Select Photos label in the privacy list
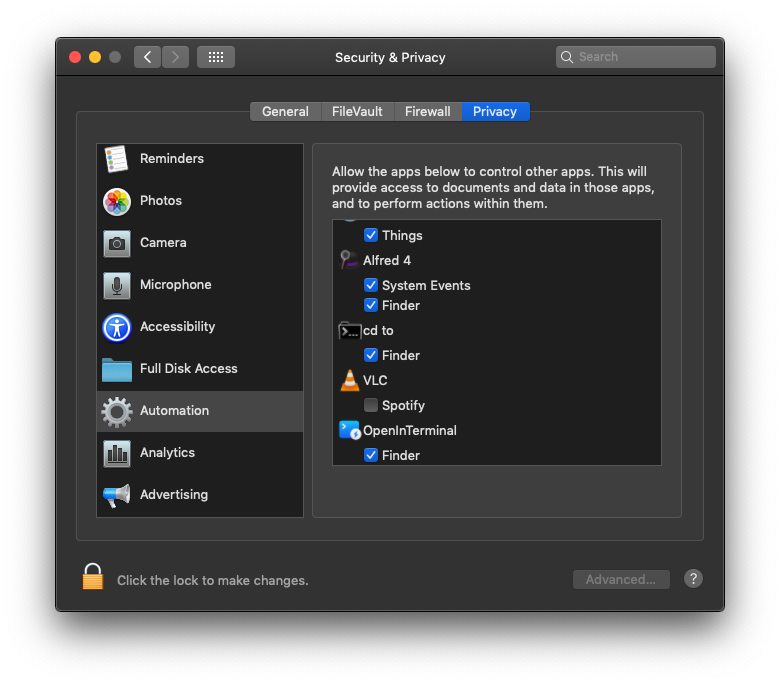Screen dimensions: 780x685 [x=161, y=200]
